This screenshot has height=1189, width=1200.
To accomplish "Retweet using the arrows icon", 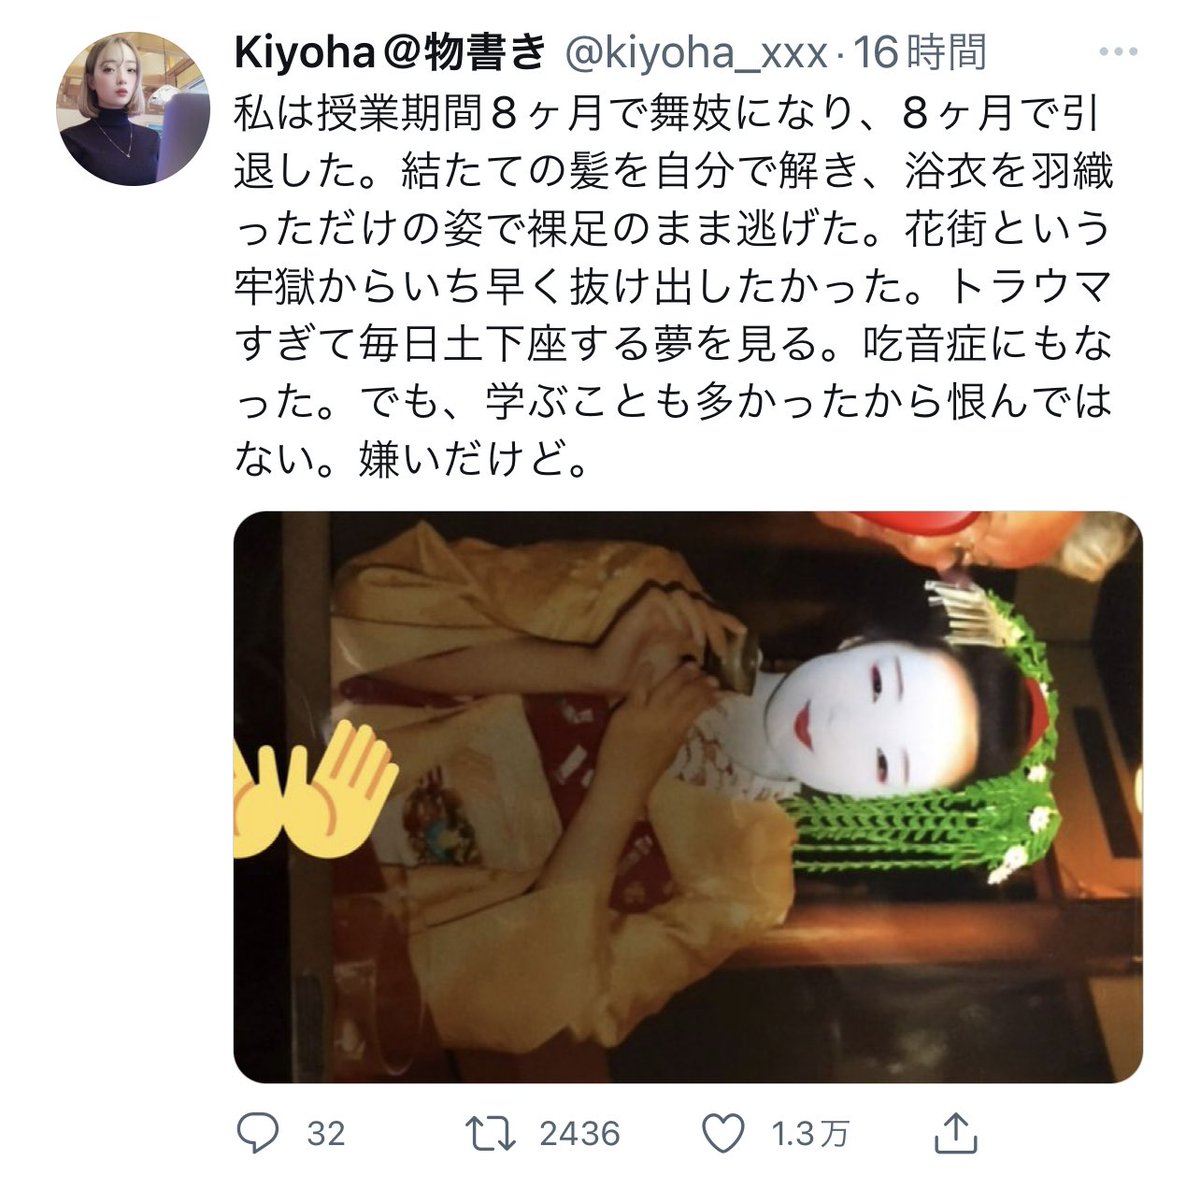I will click(492, 1133).
